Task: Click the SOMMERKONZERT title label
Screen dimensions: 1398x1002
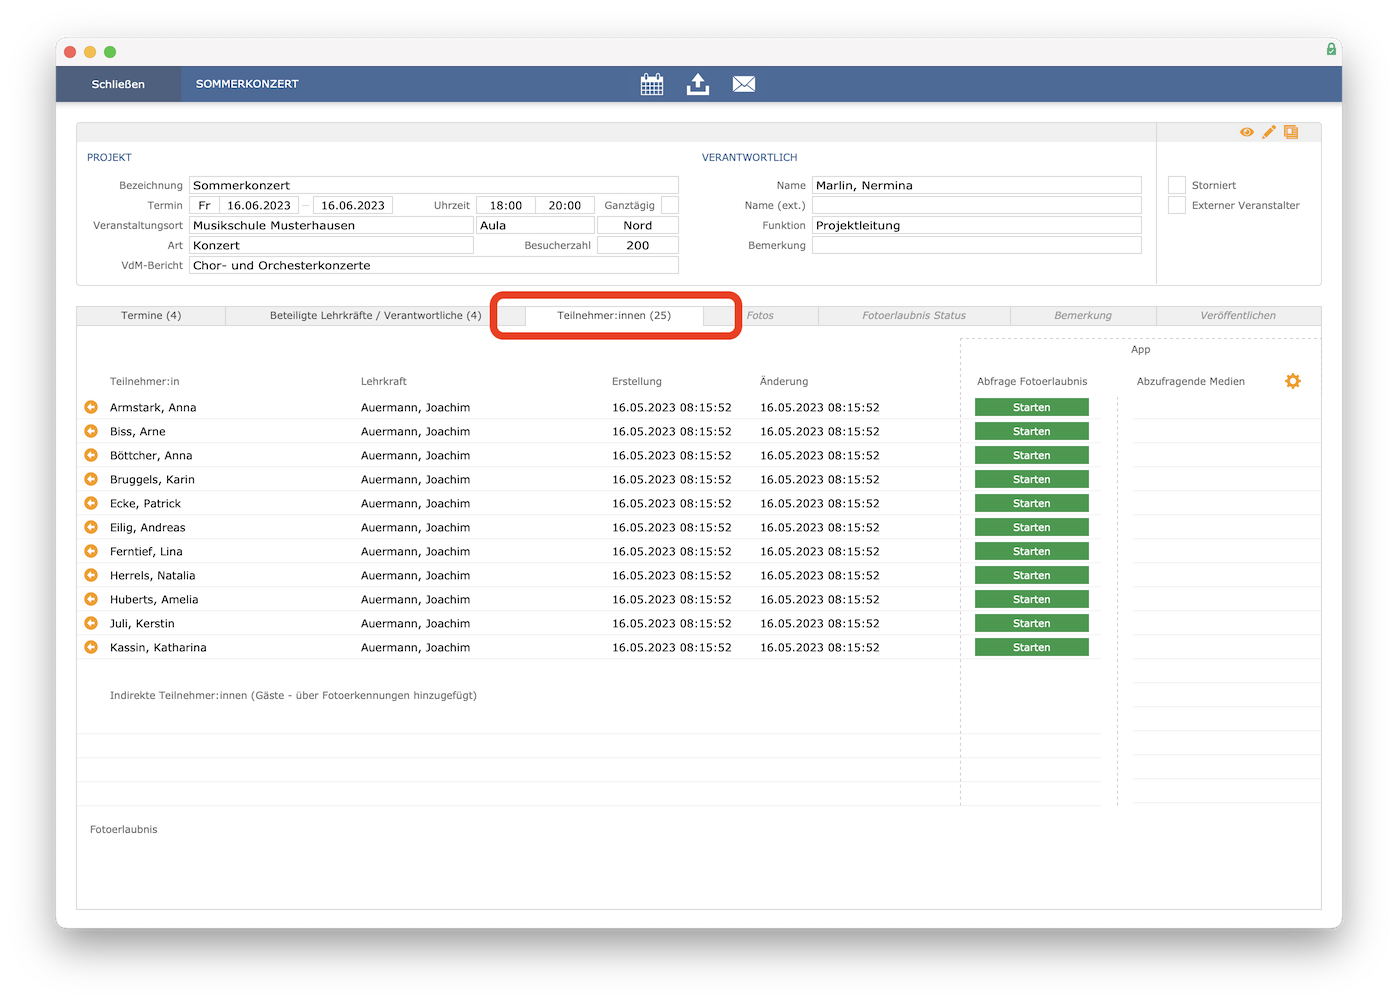Action: coord(247,84)
